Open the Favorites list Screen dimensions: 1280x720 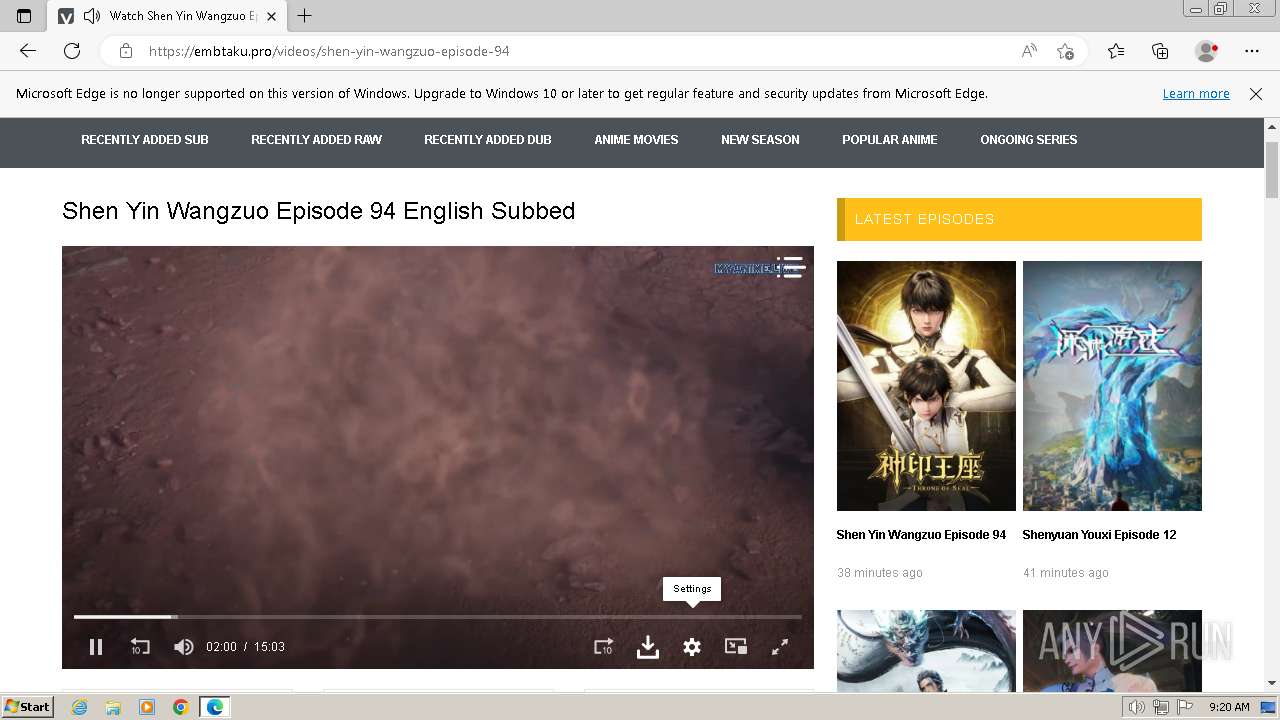click(1116, 51)
